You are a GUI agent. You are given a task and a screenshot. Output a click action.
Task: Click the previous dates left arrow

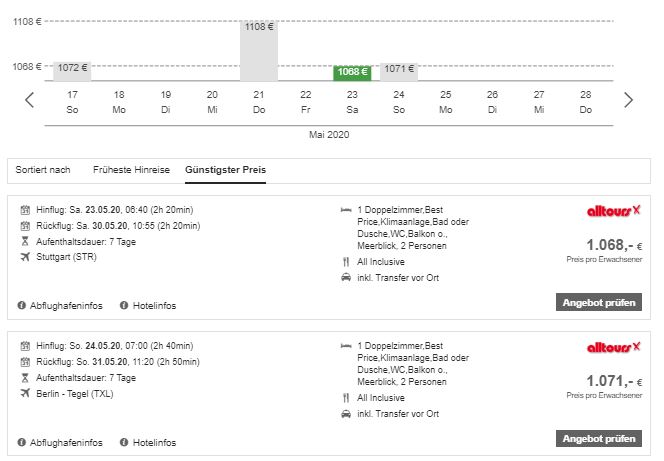30,100
